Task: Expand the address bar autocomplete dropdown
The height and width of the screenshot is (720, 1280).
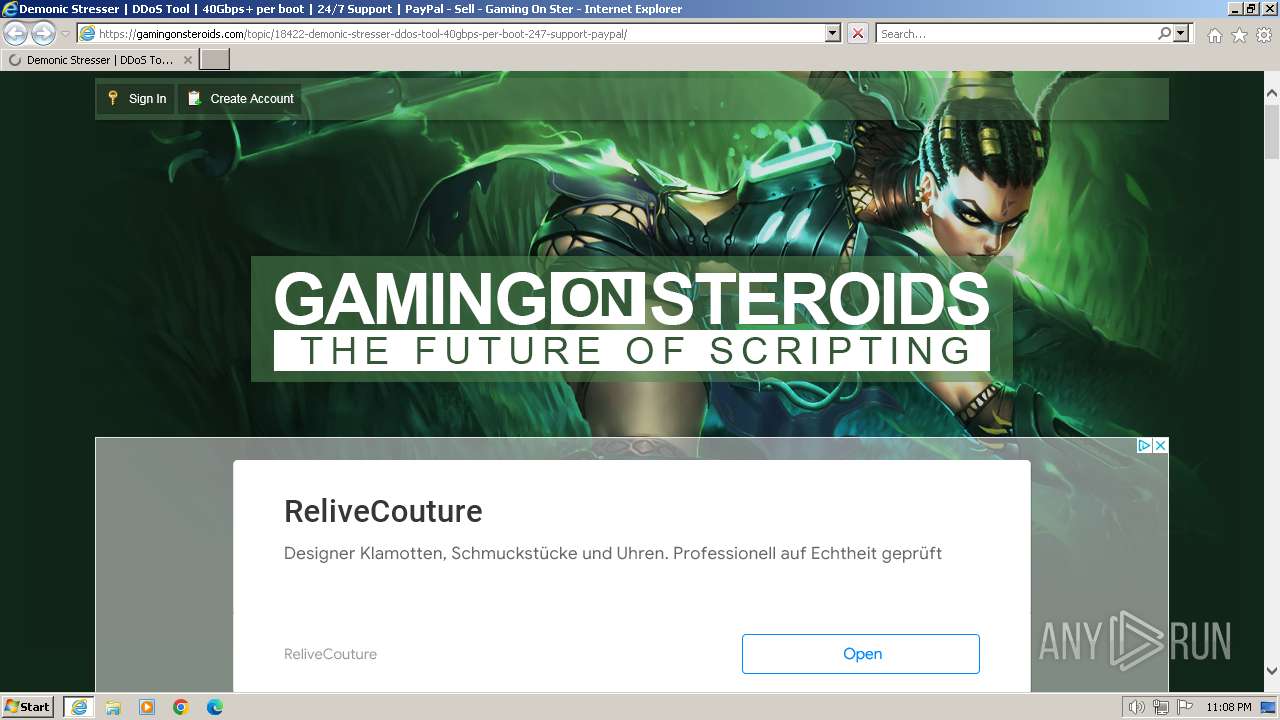Action: click(x=833, y=34)
